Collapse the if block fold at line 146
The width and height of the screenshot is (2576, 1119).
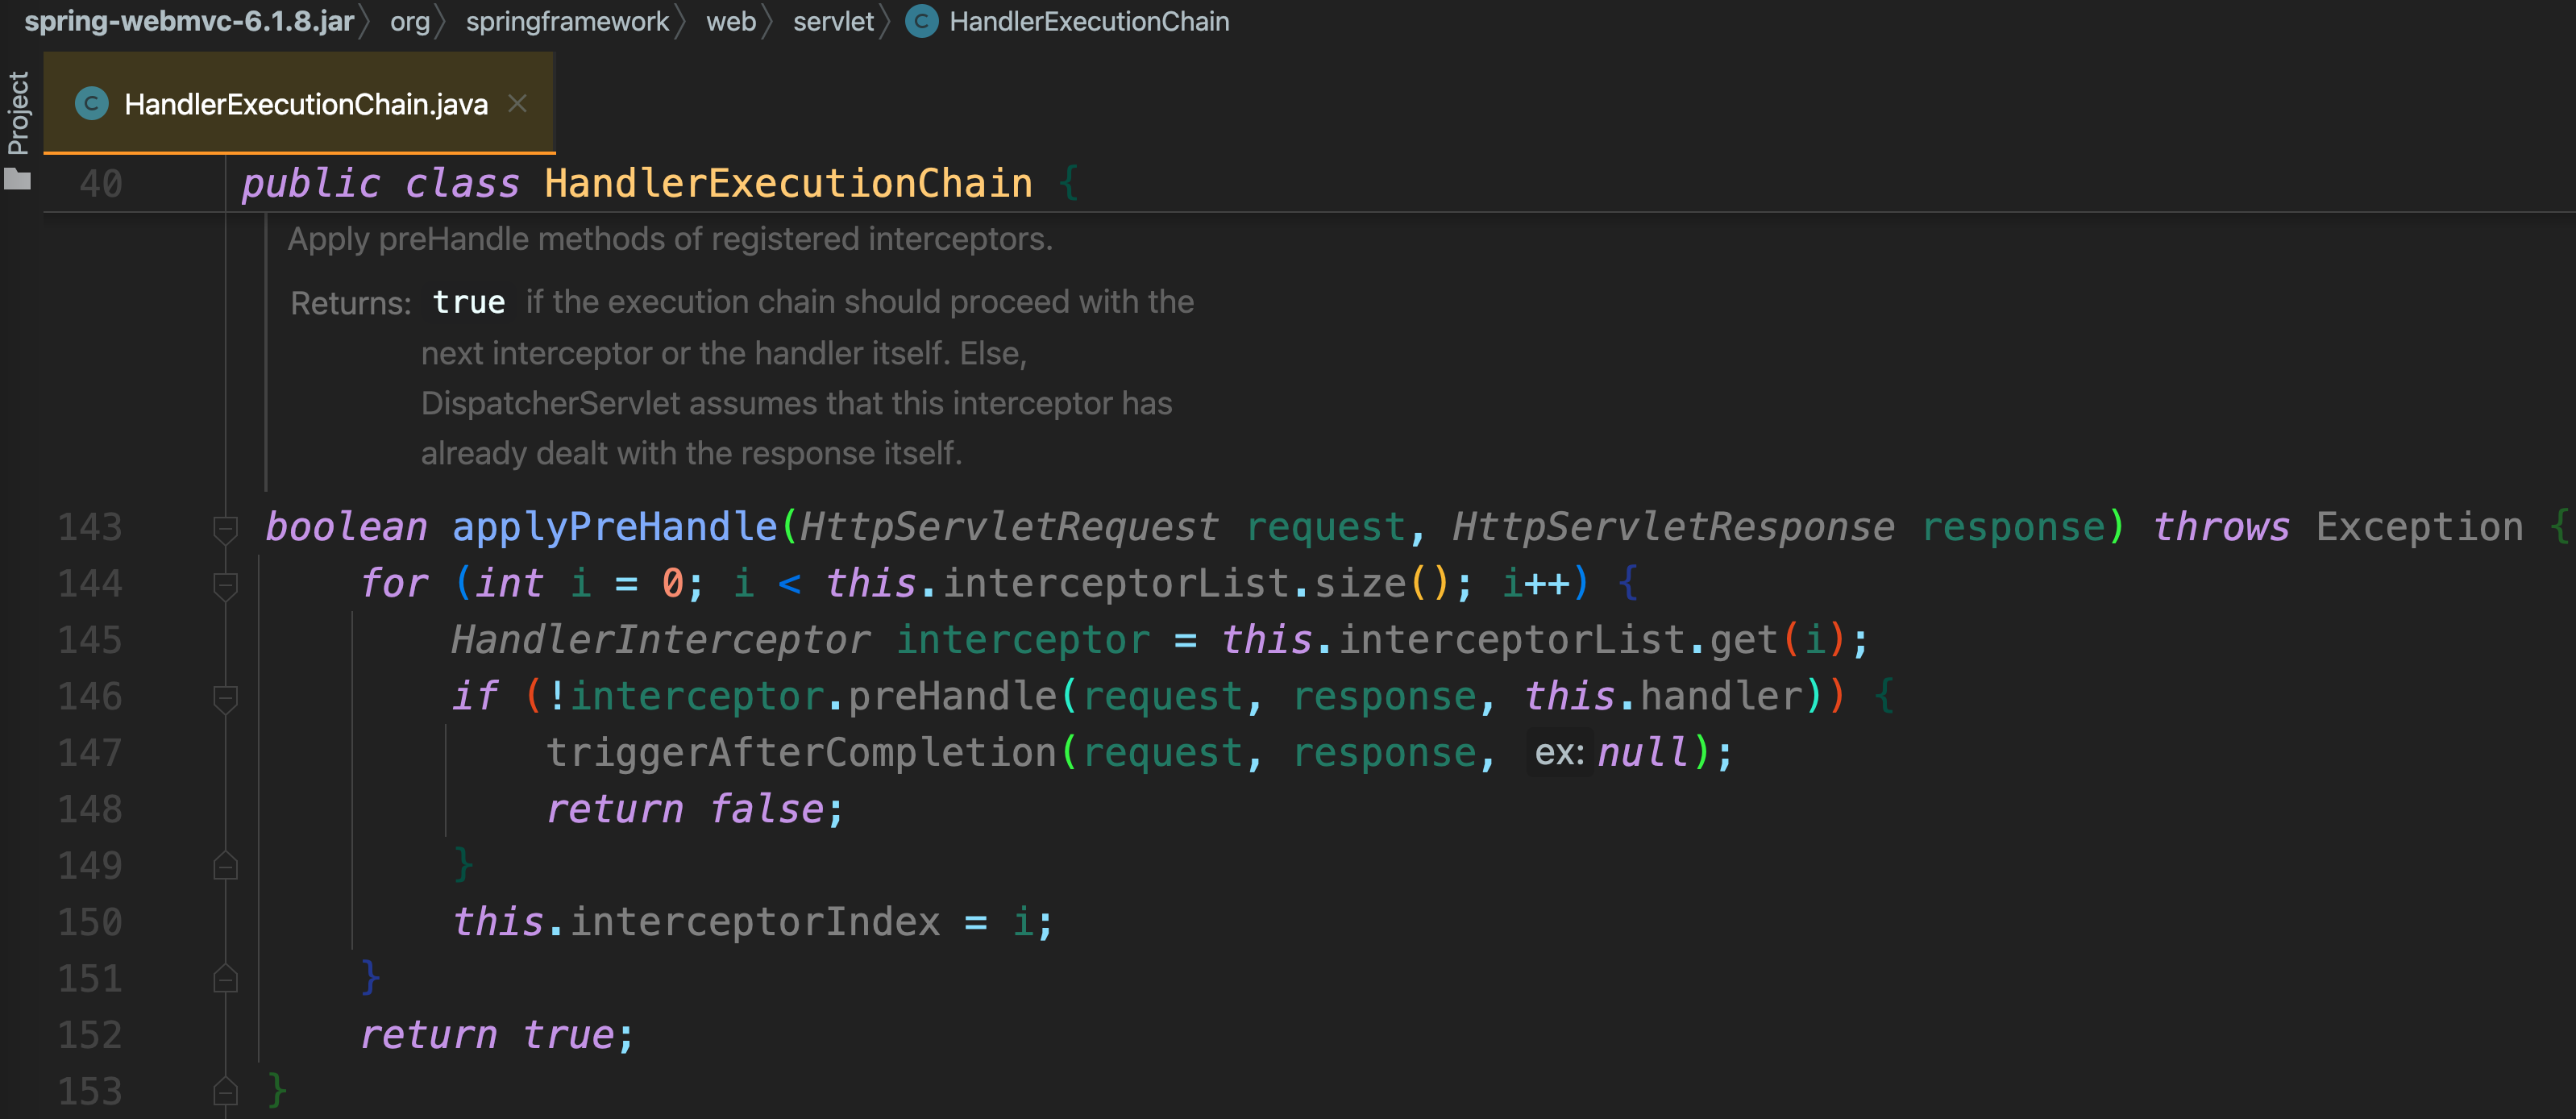225,697
